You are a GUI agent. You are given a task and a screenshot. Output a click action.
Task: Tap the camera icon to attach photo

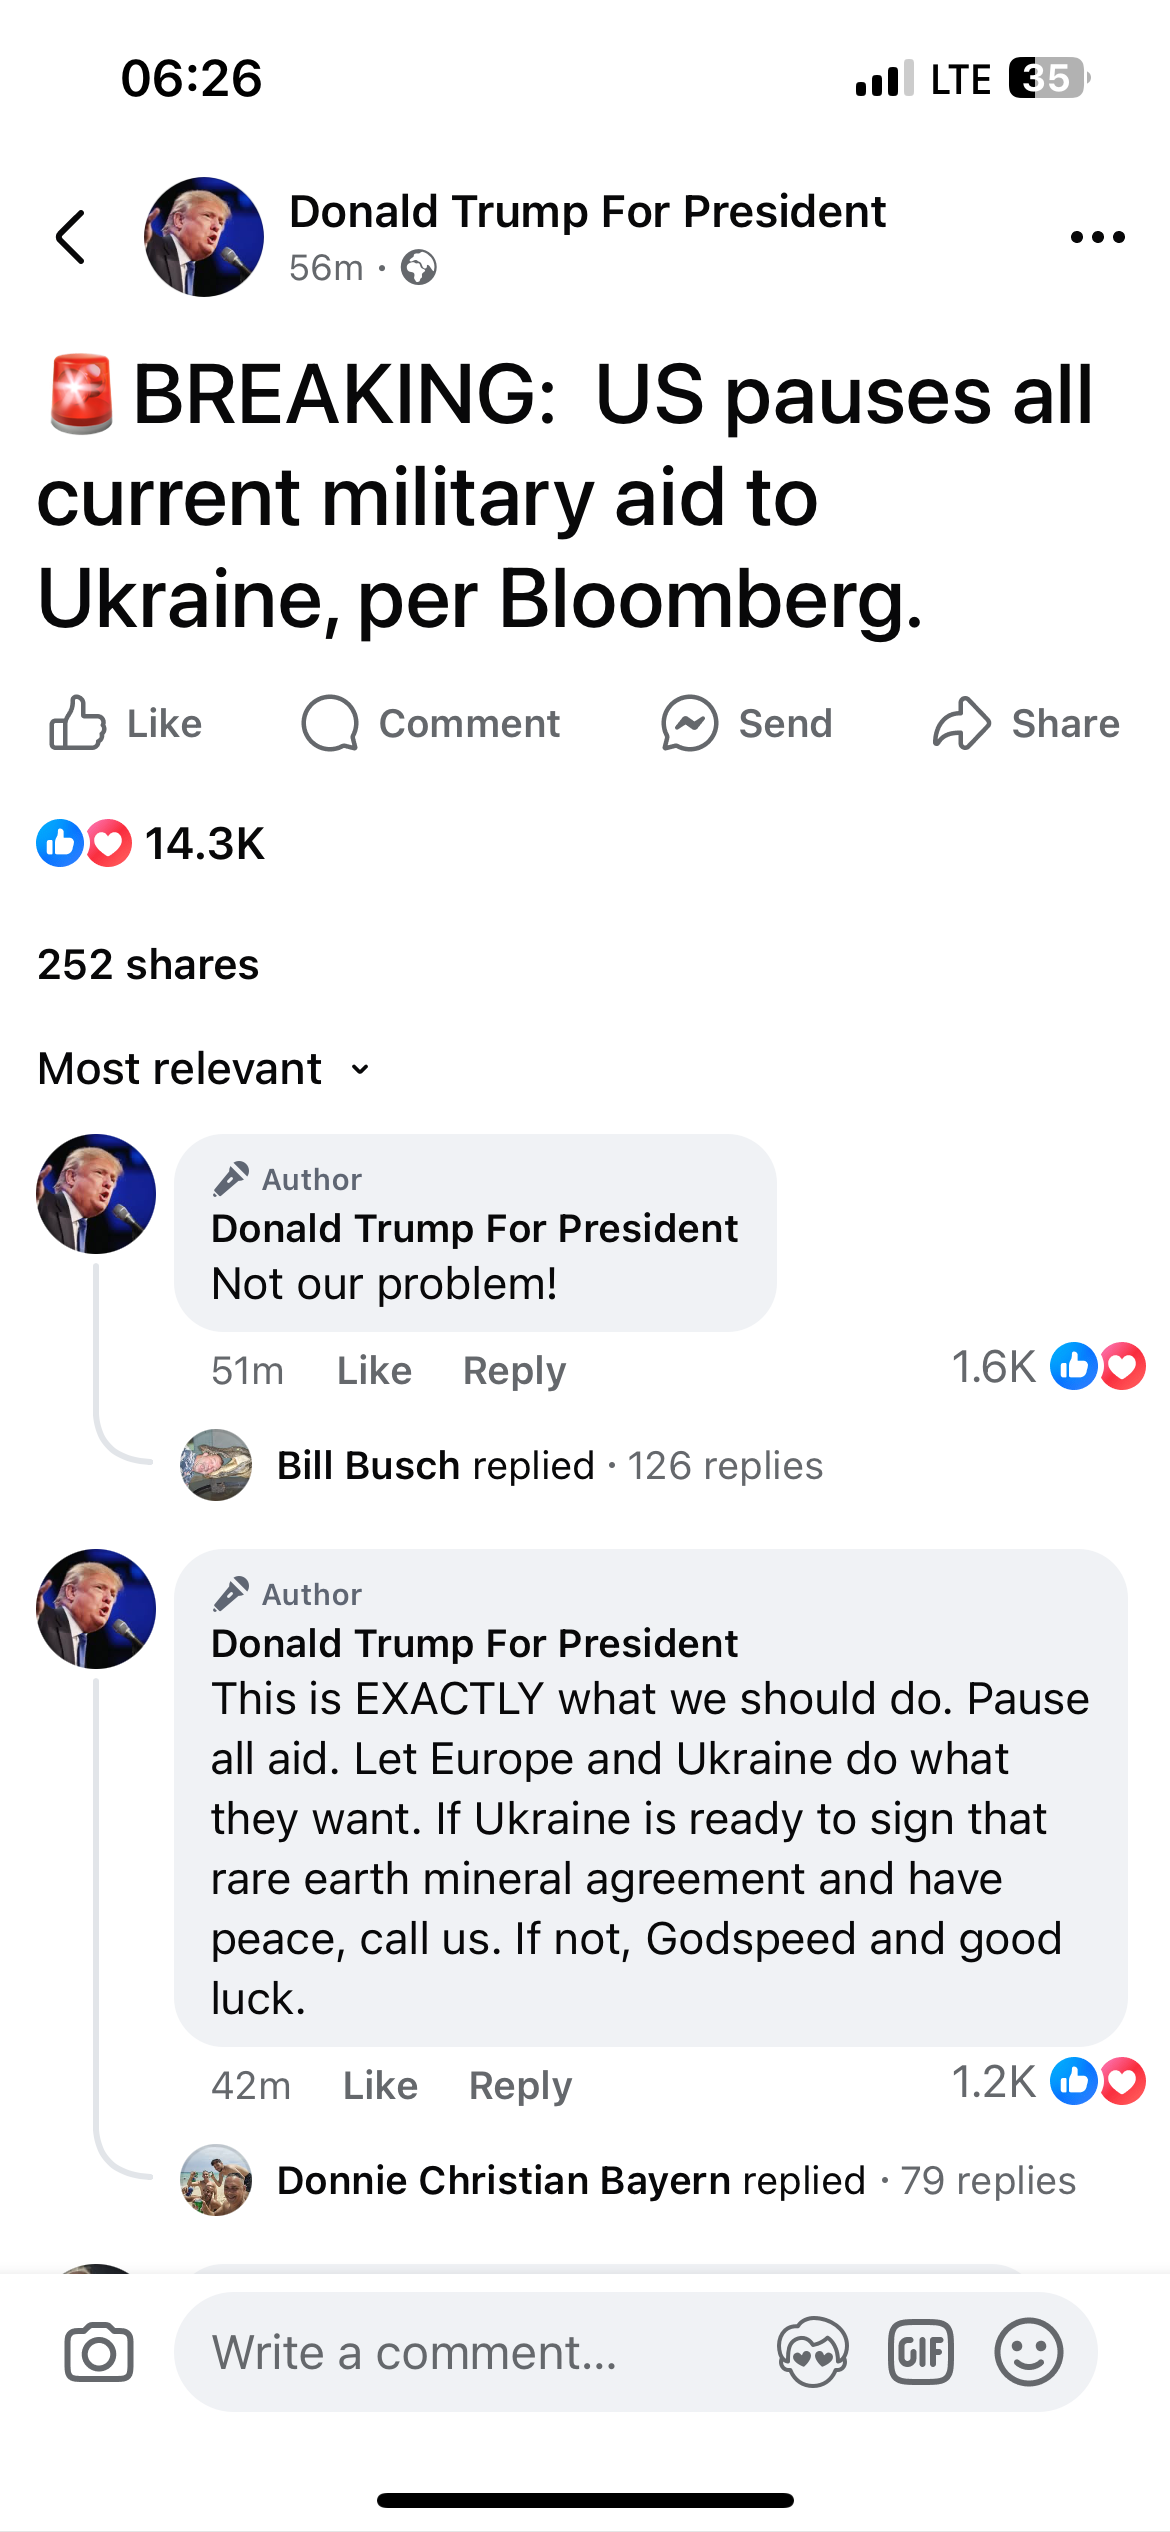click(98, 2352)
